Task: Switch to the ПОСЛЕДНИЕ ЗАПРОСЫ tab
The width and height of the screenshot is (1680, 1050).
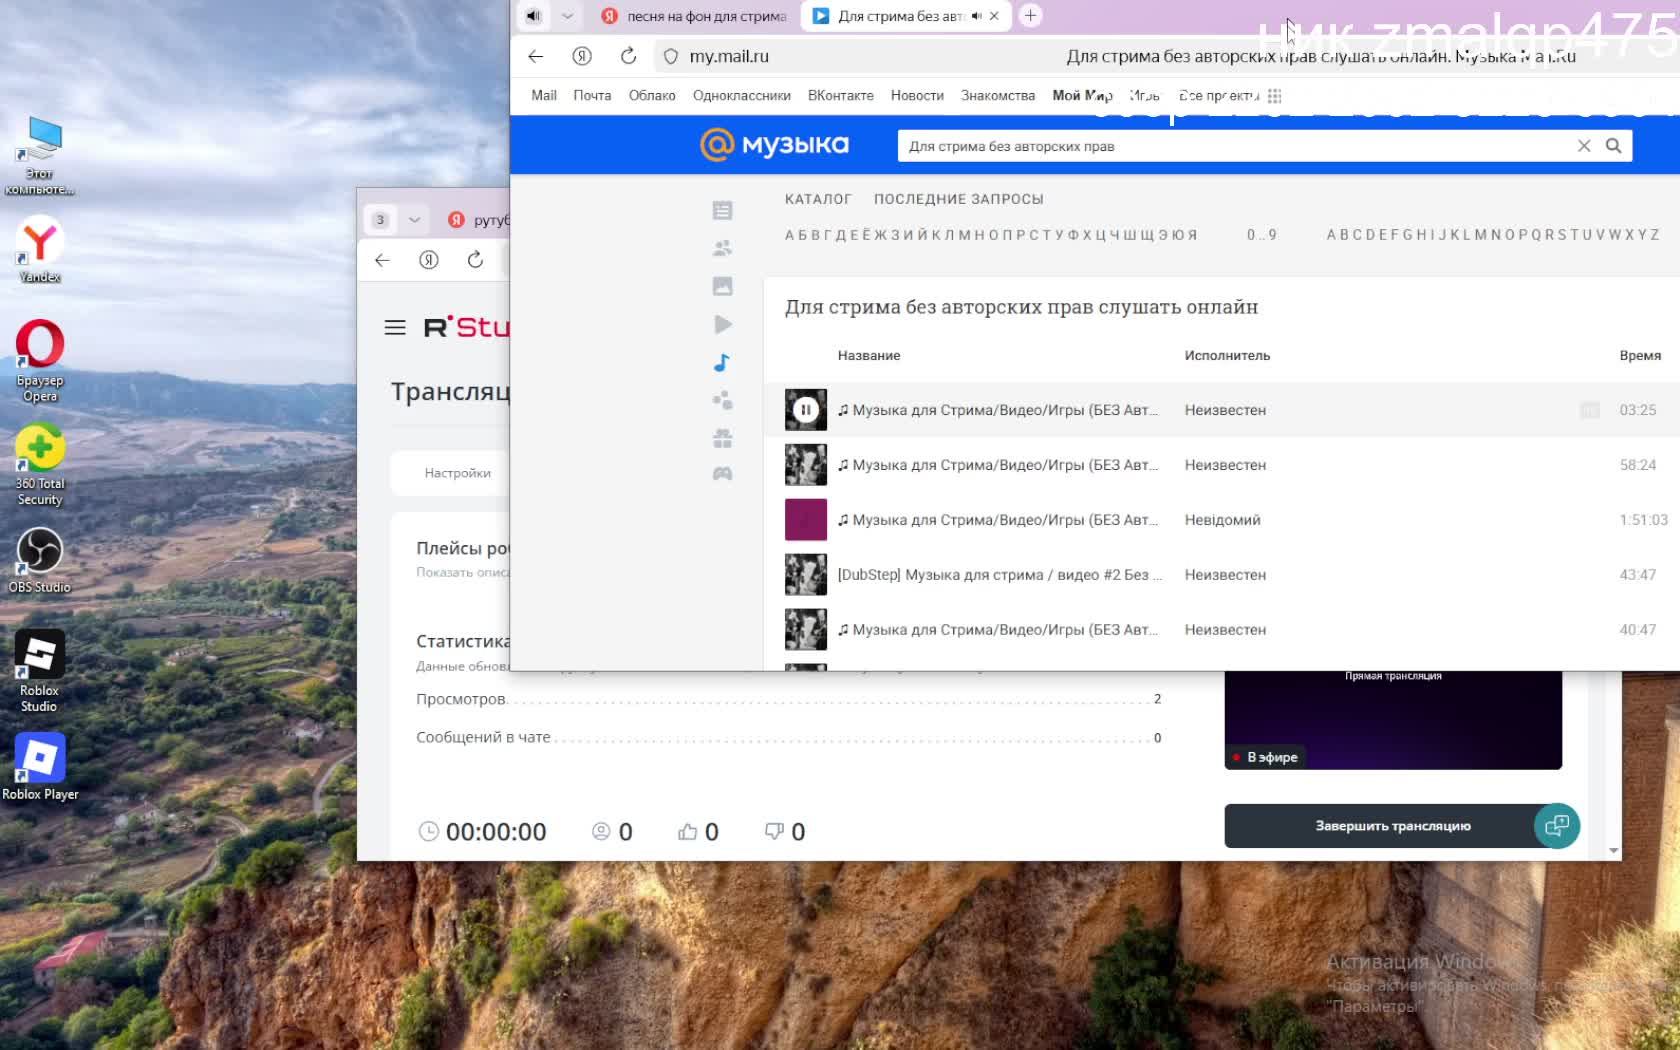Action: point(958,199)
